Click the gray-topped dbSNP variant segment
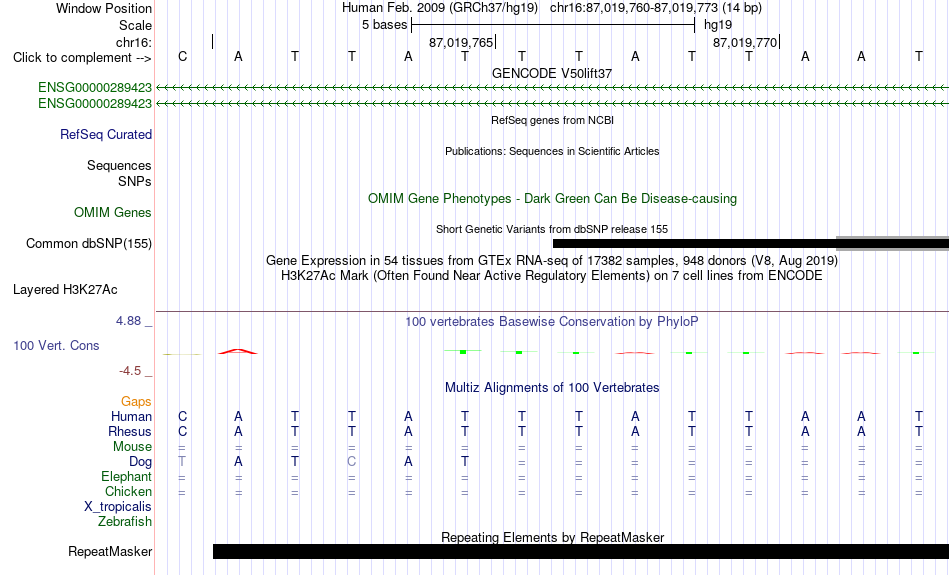 pos(892,243)
